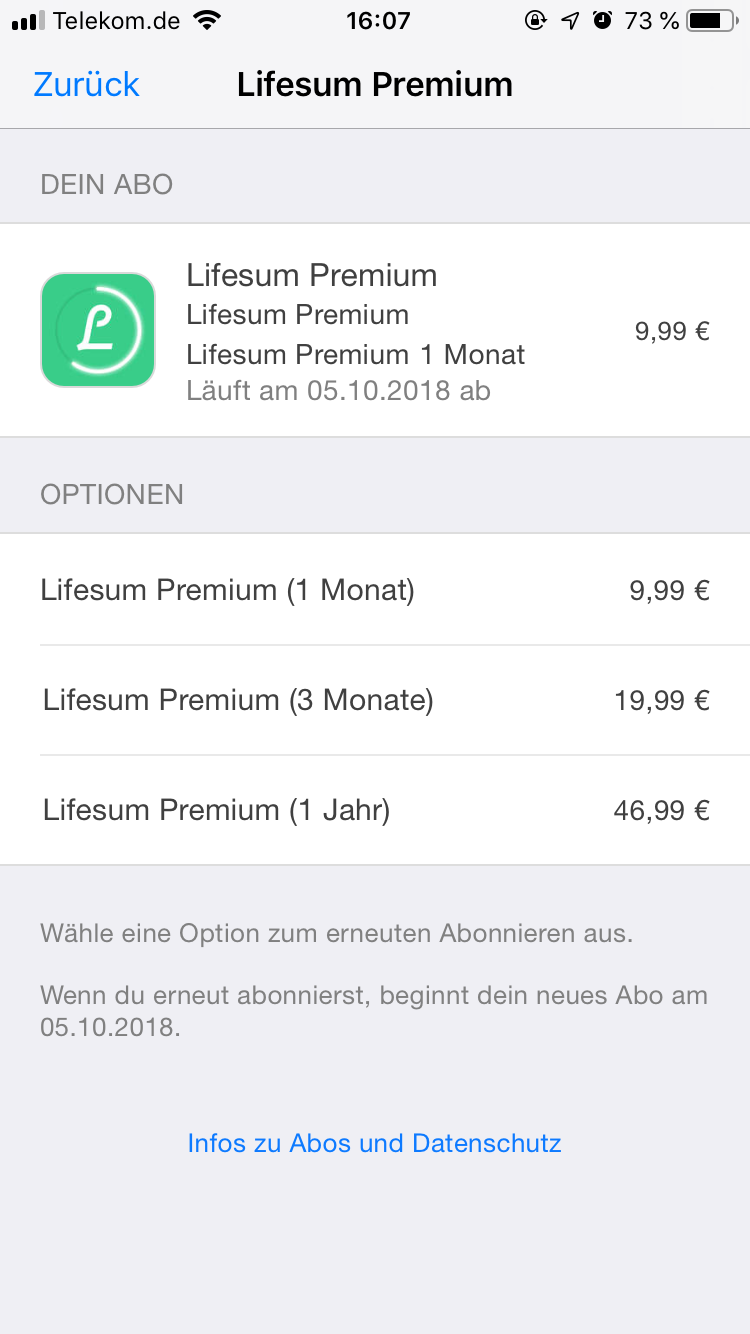
Task: Tap the clock showing 16:07
Action: click(378, 20)
